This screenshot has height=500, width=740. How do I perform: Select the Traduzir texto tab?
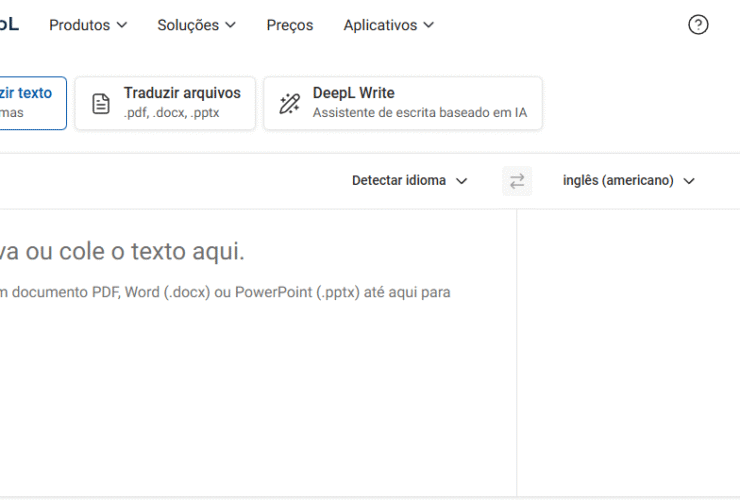coord(32,103)
